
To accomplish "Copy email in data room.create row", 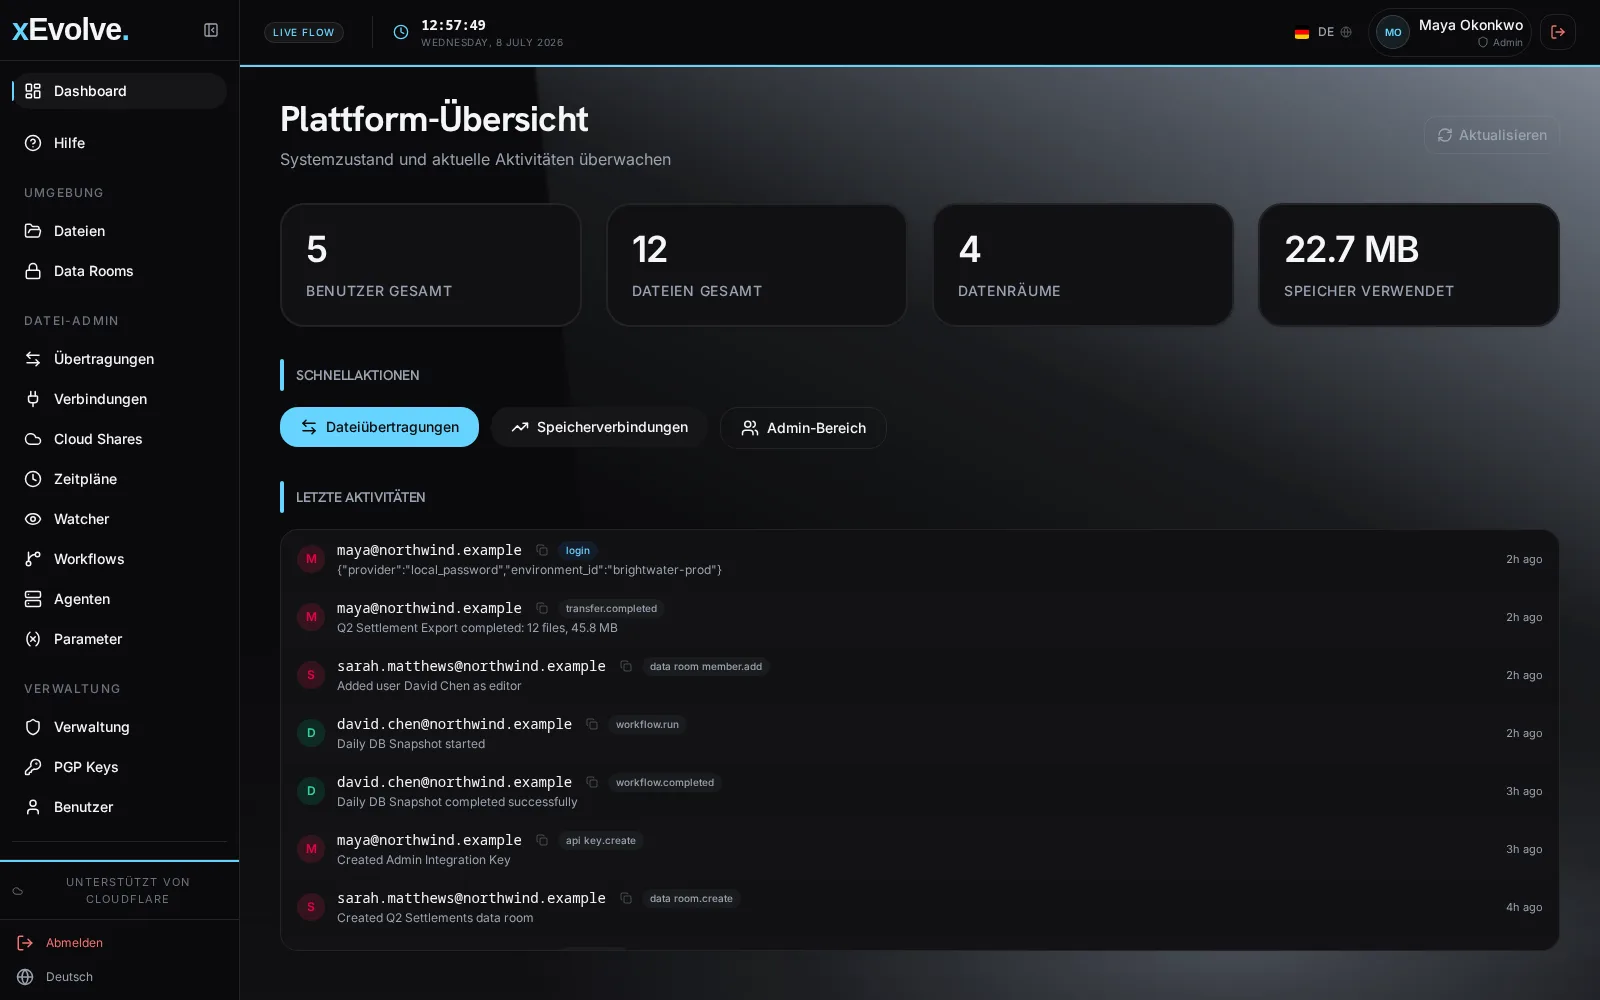I will coord(626,898).
